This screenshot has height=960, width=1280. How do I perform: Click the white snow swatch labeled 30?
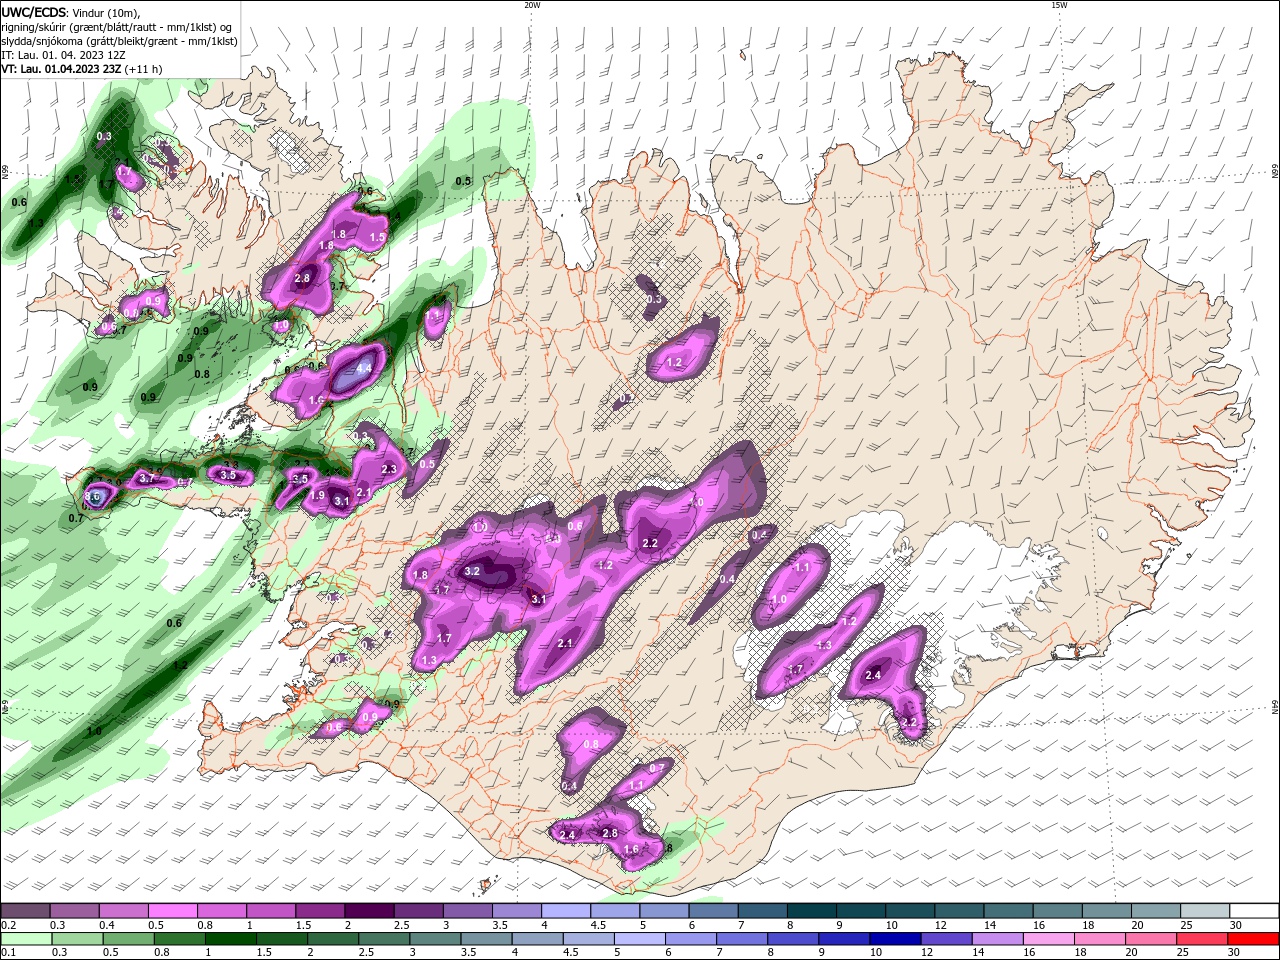(x=1254, y=911)
